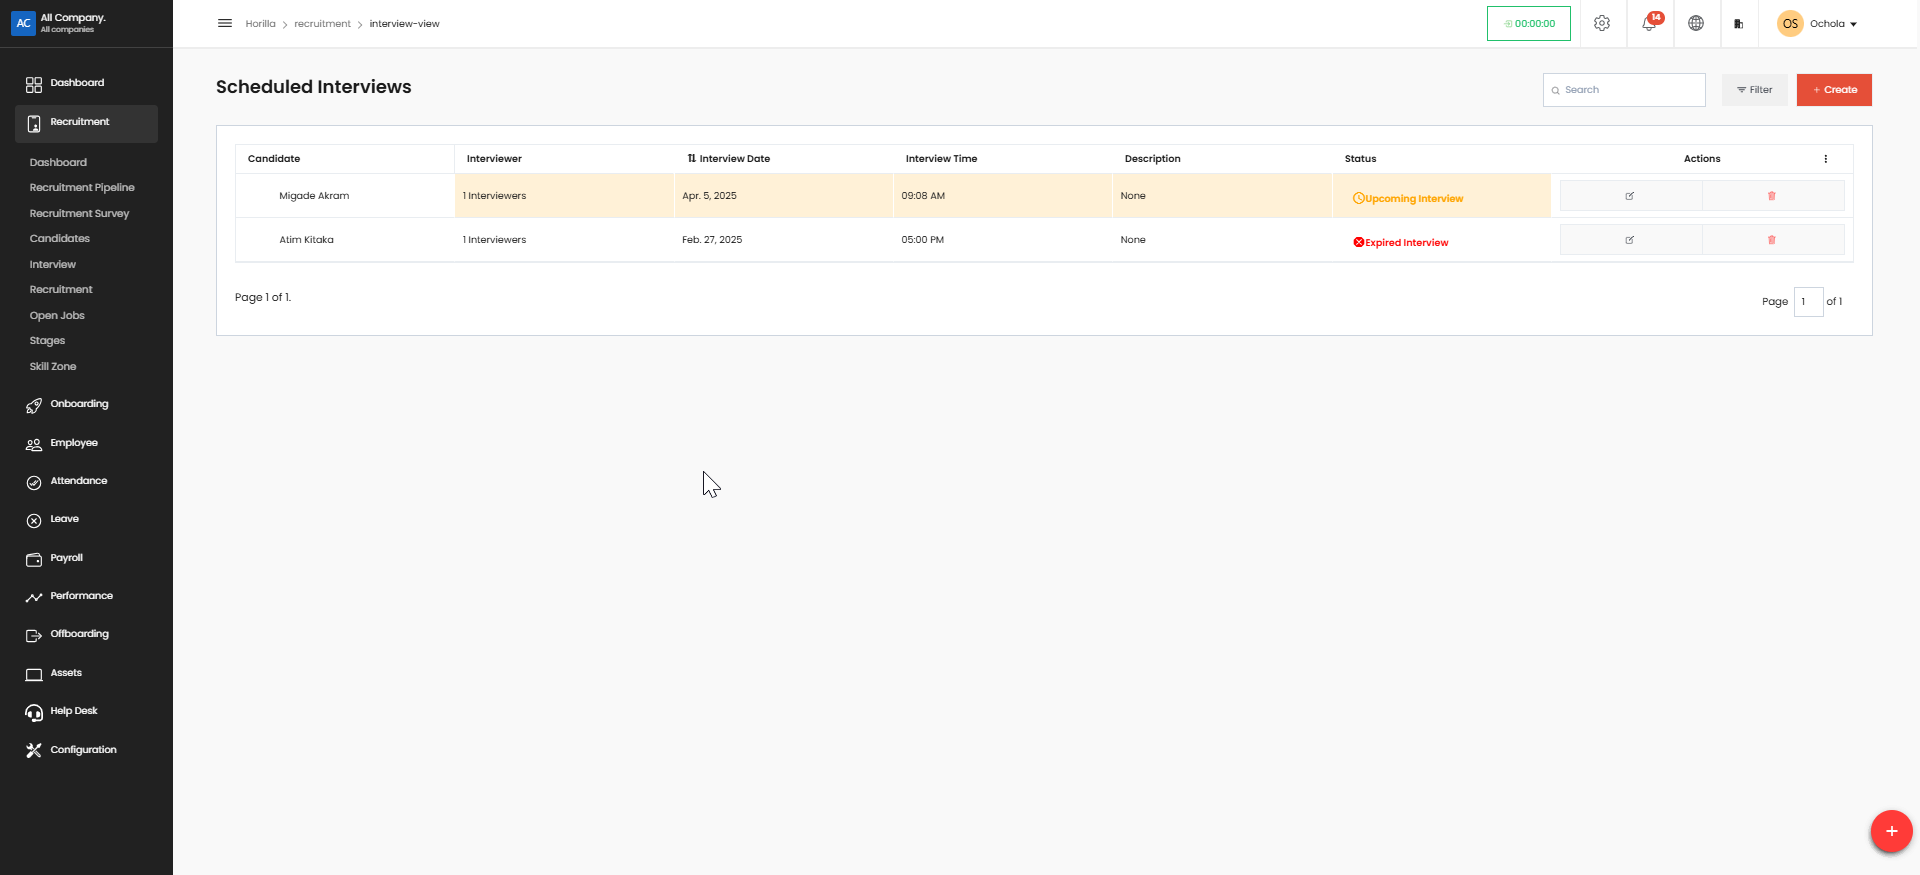
Task: Expand the Onboarding sidebar menu
Action: (x=79, y=404)
